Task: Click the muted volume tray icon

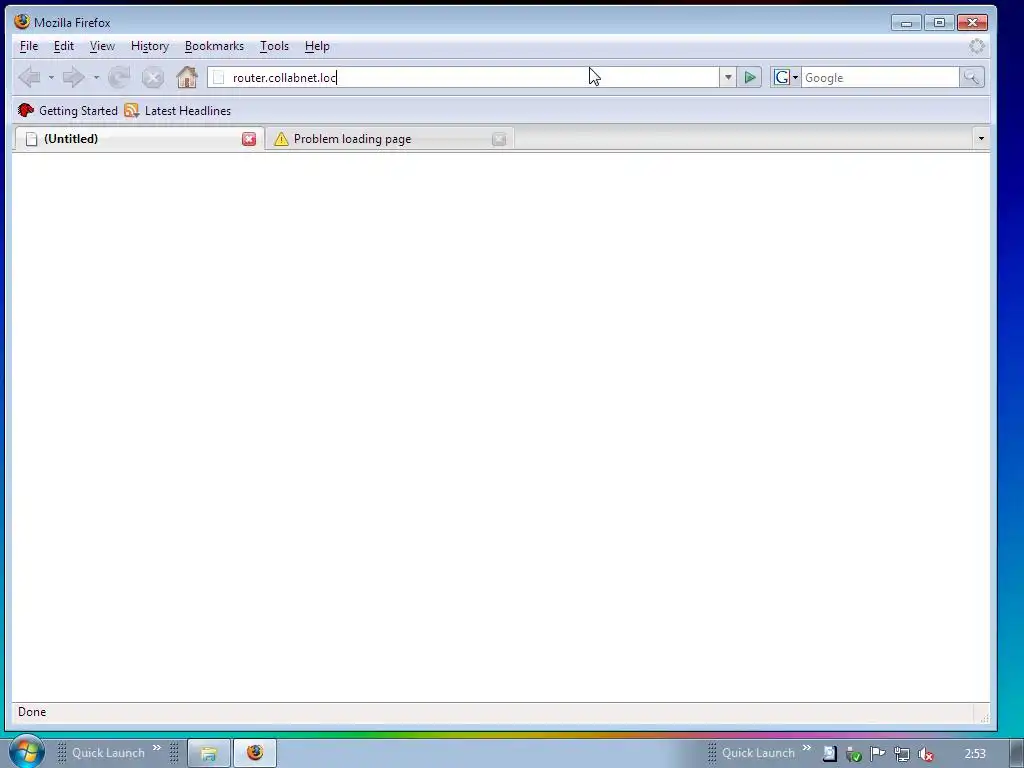Action: coord(926,754)
